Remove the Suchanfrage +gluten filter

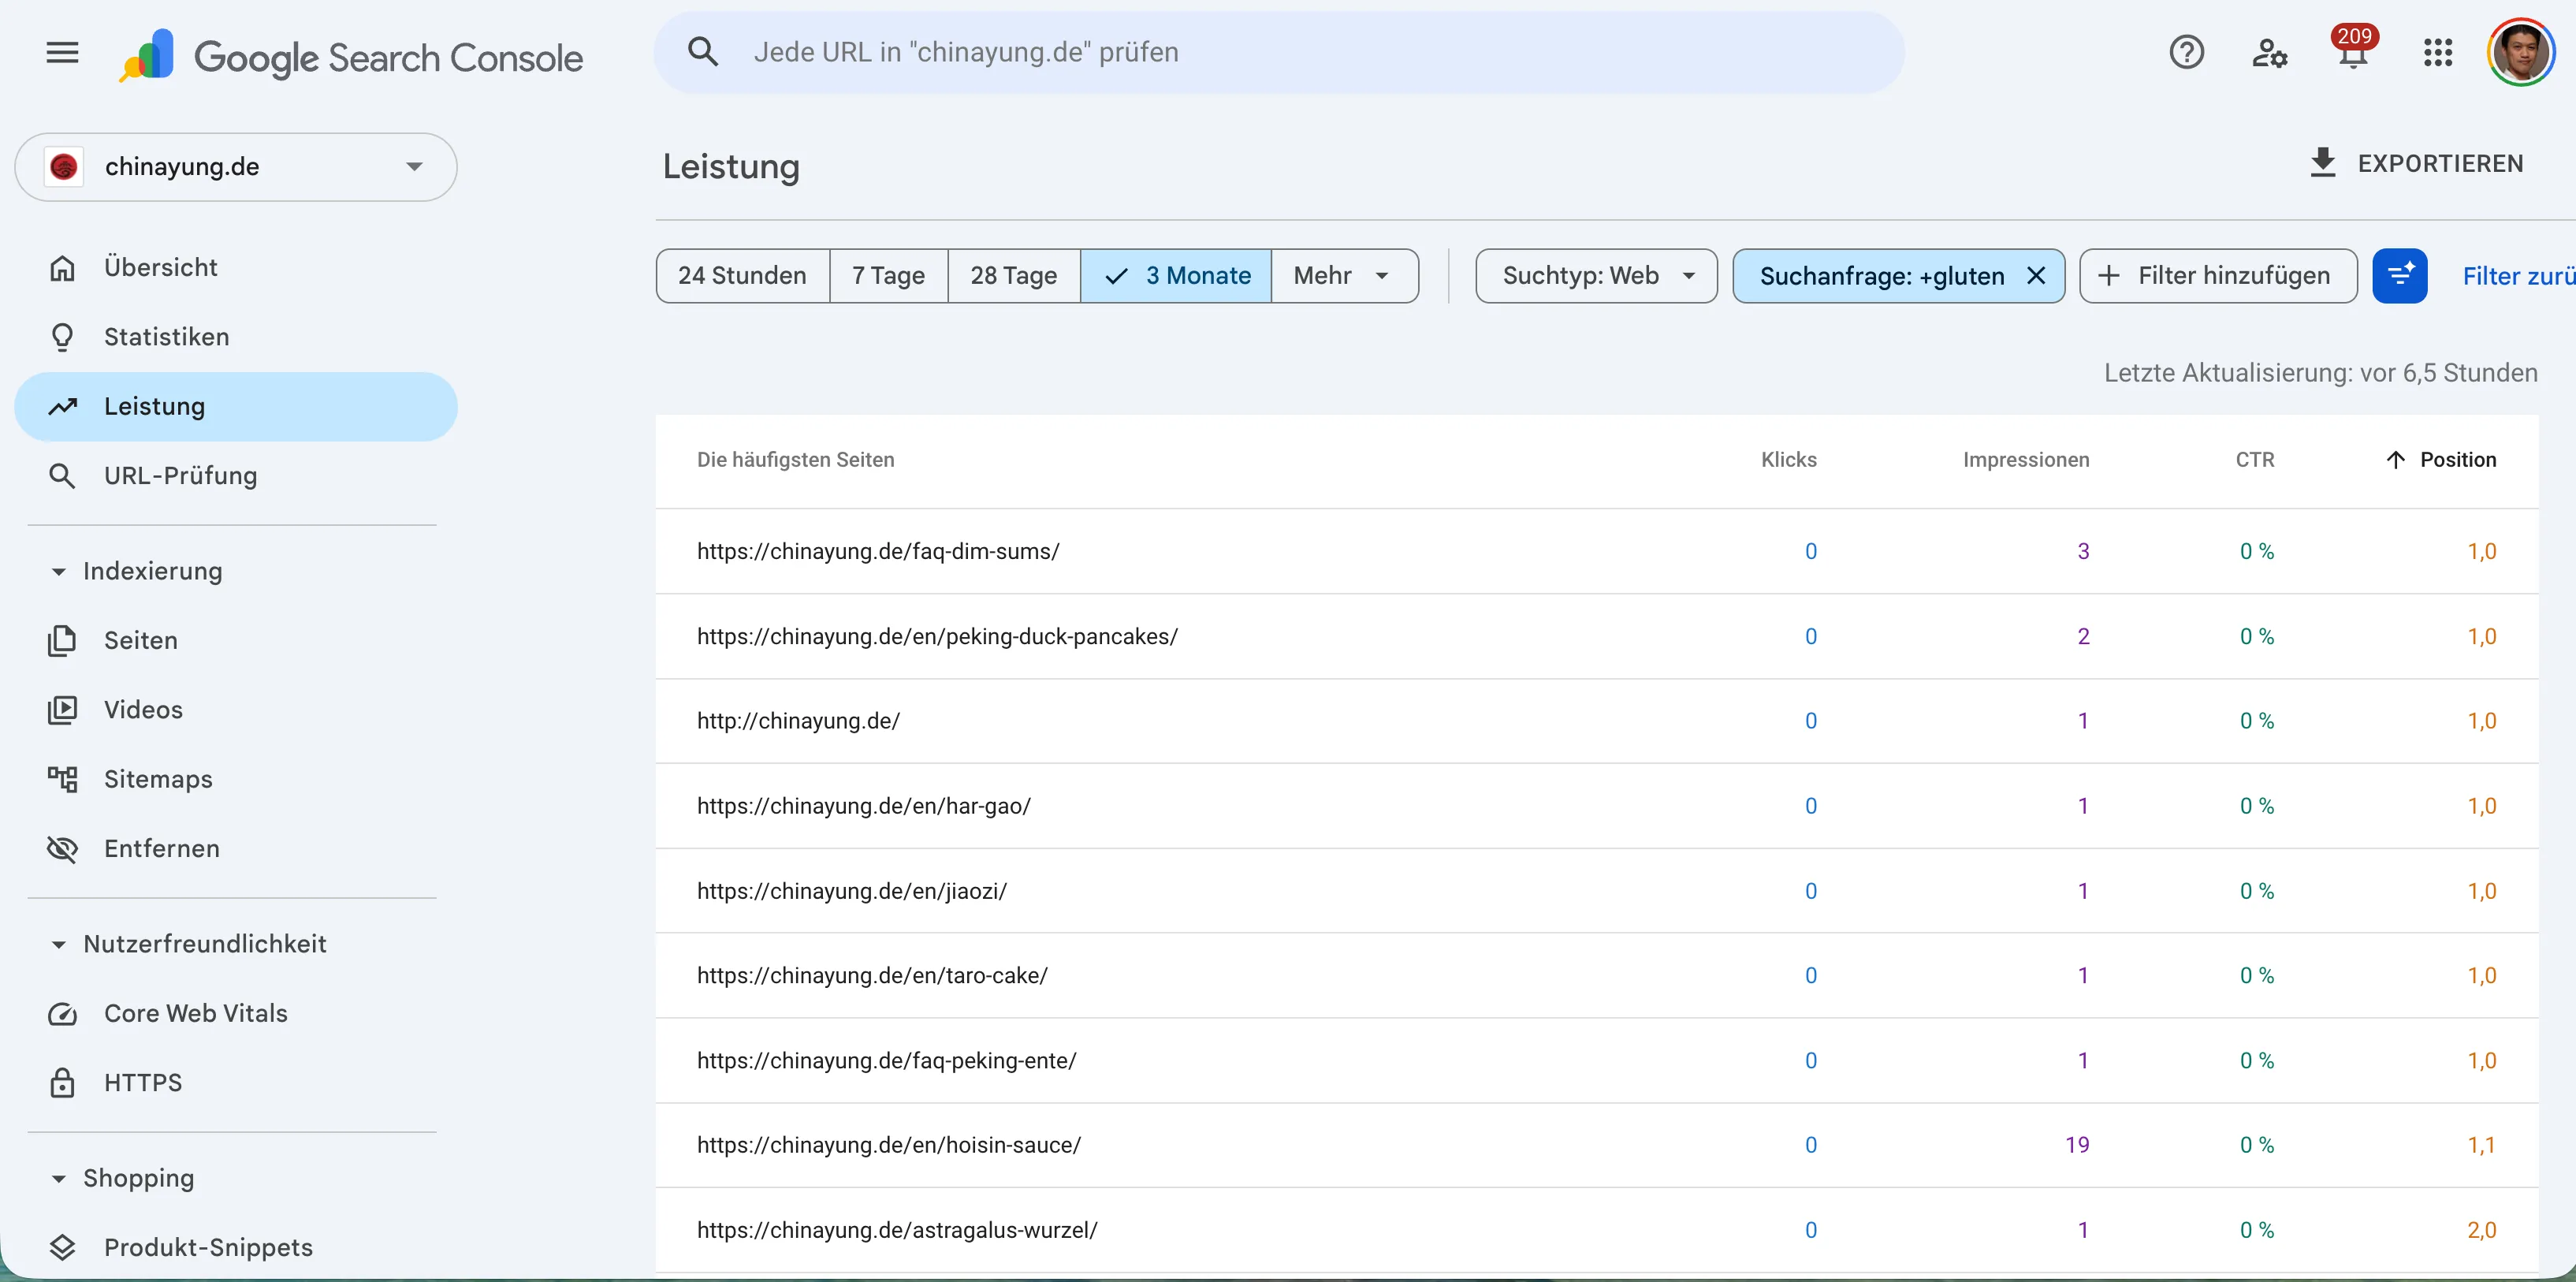[2035, 276]
